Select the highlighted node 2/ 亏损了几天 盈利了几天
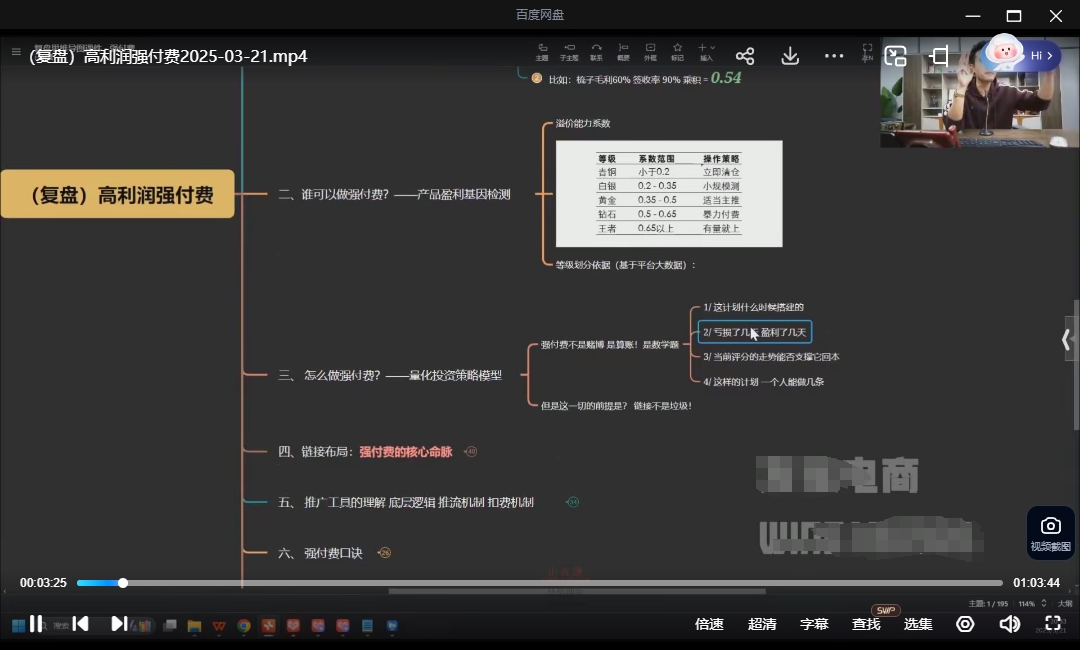1080x650 pixels. (x=755, y=332)
